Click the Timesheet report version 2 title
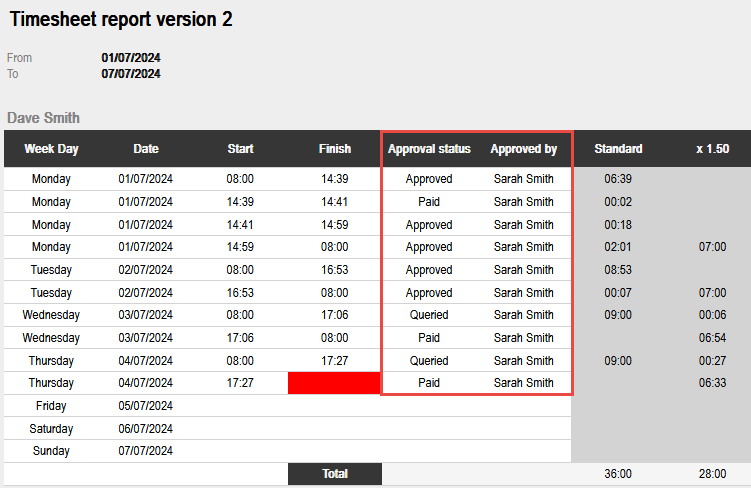 pos(121,20)
